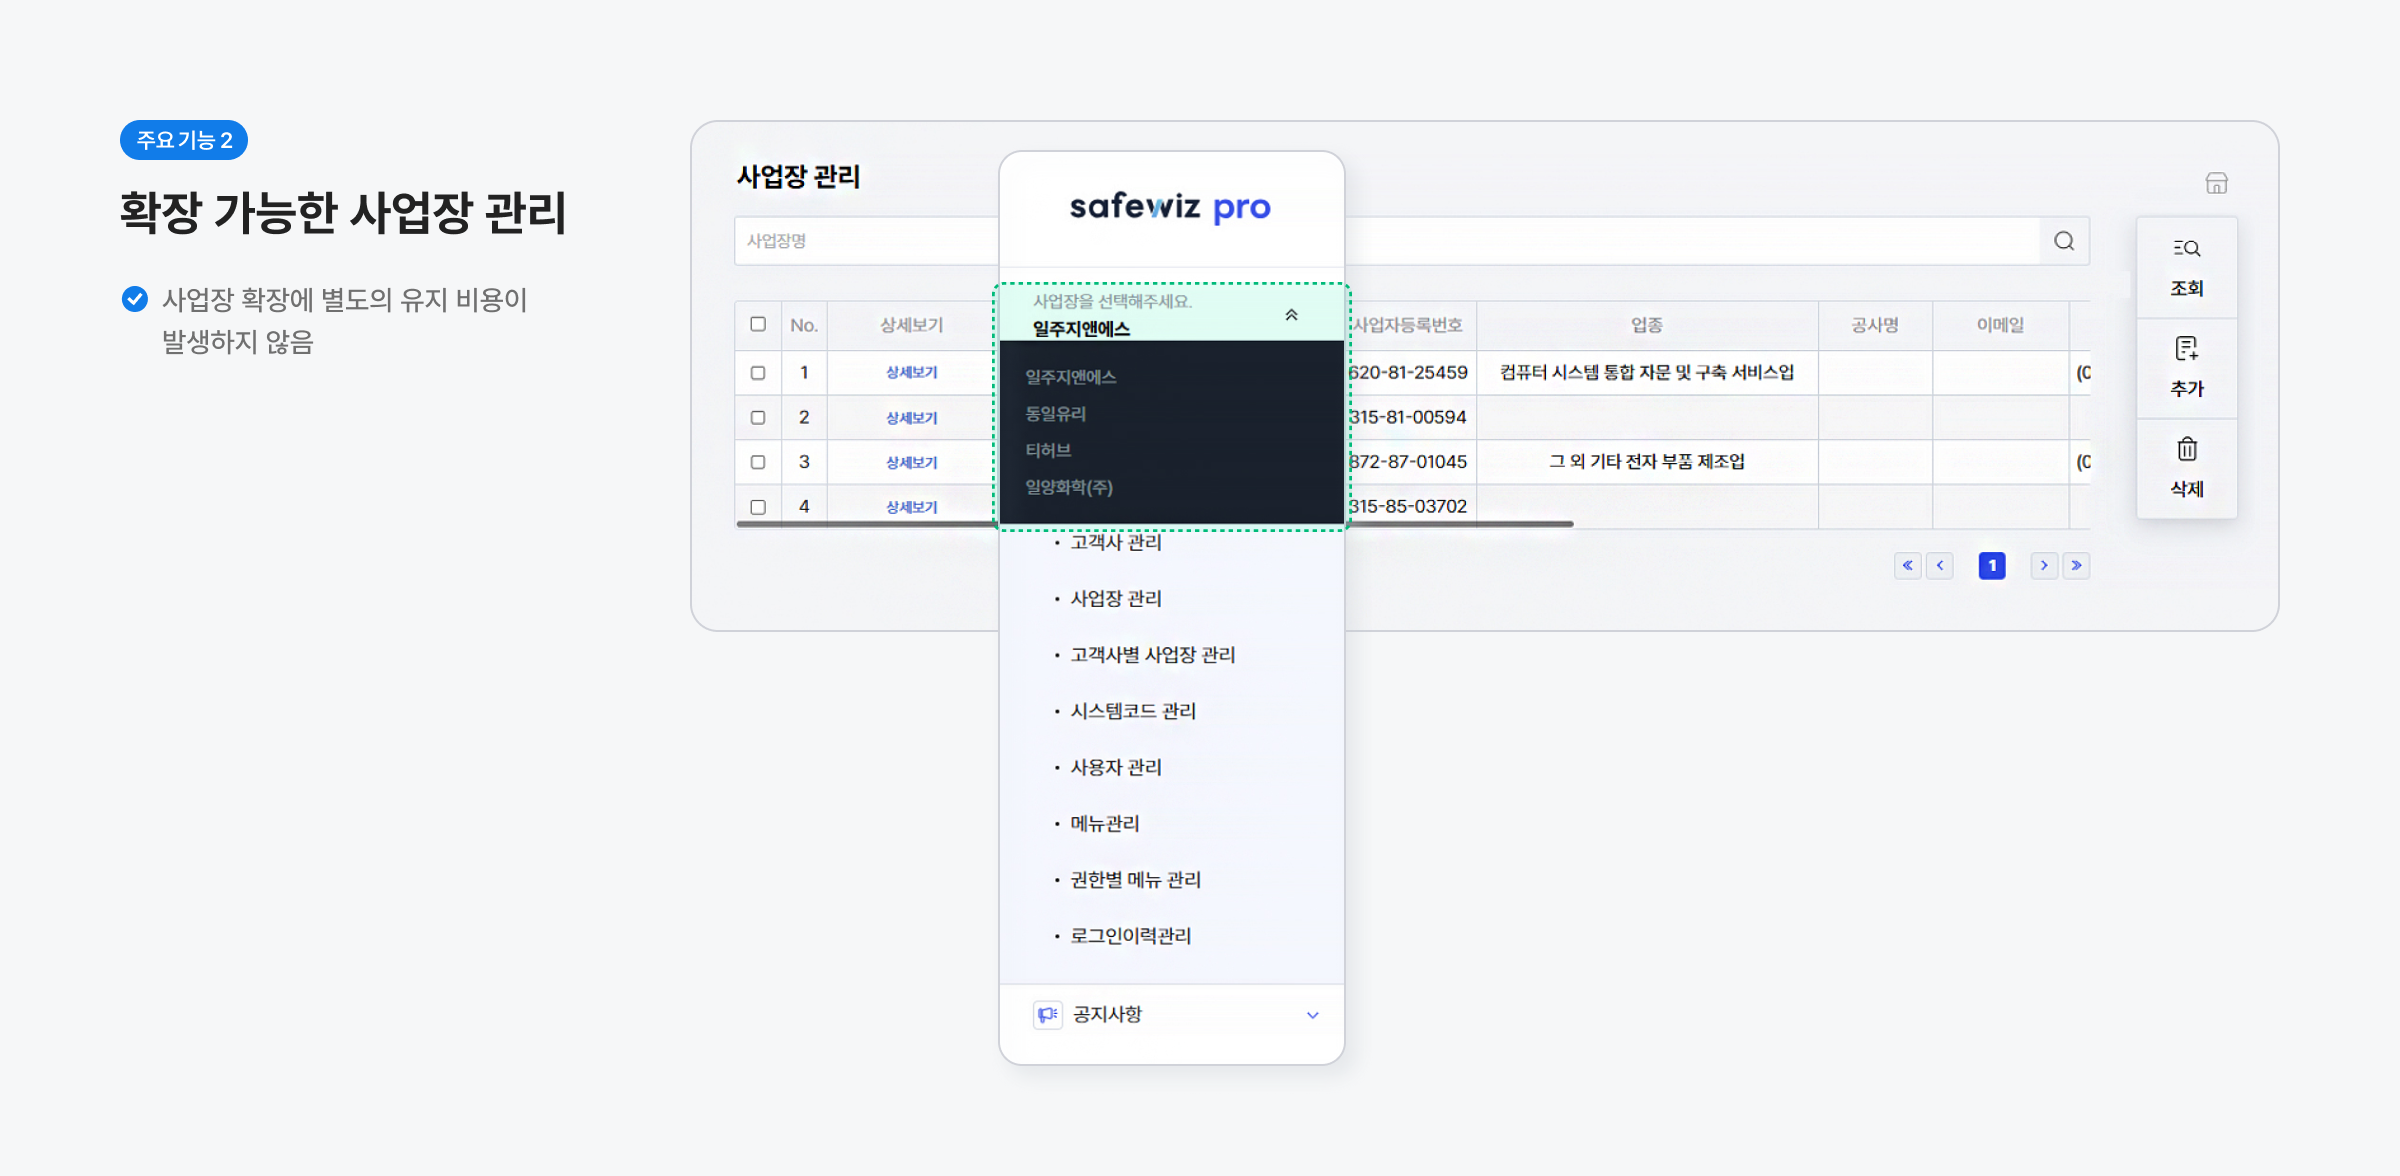Click the search magnifier icon in search bar
Viewport: 2400px width, 1176px height.
point(2064,241)
